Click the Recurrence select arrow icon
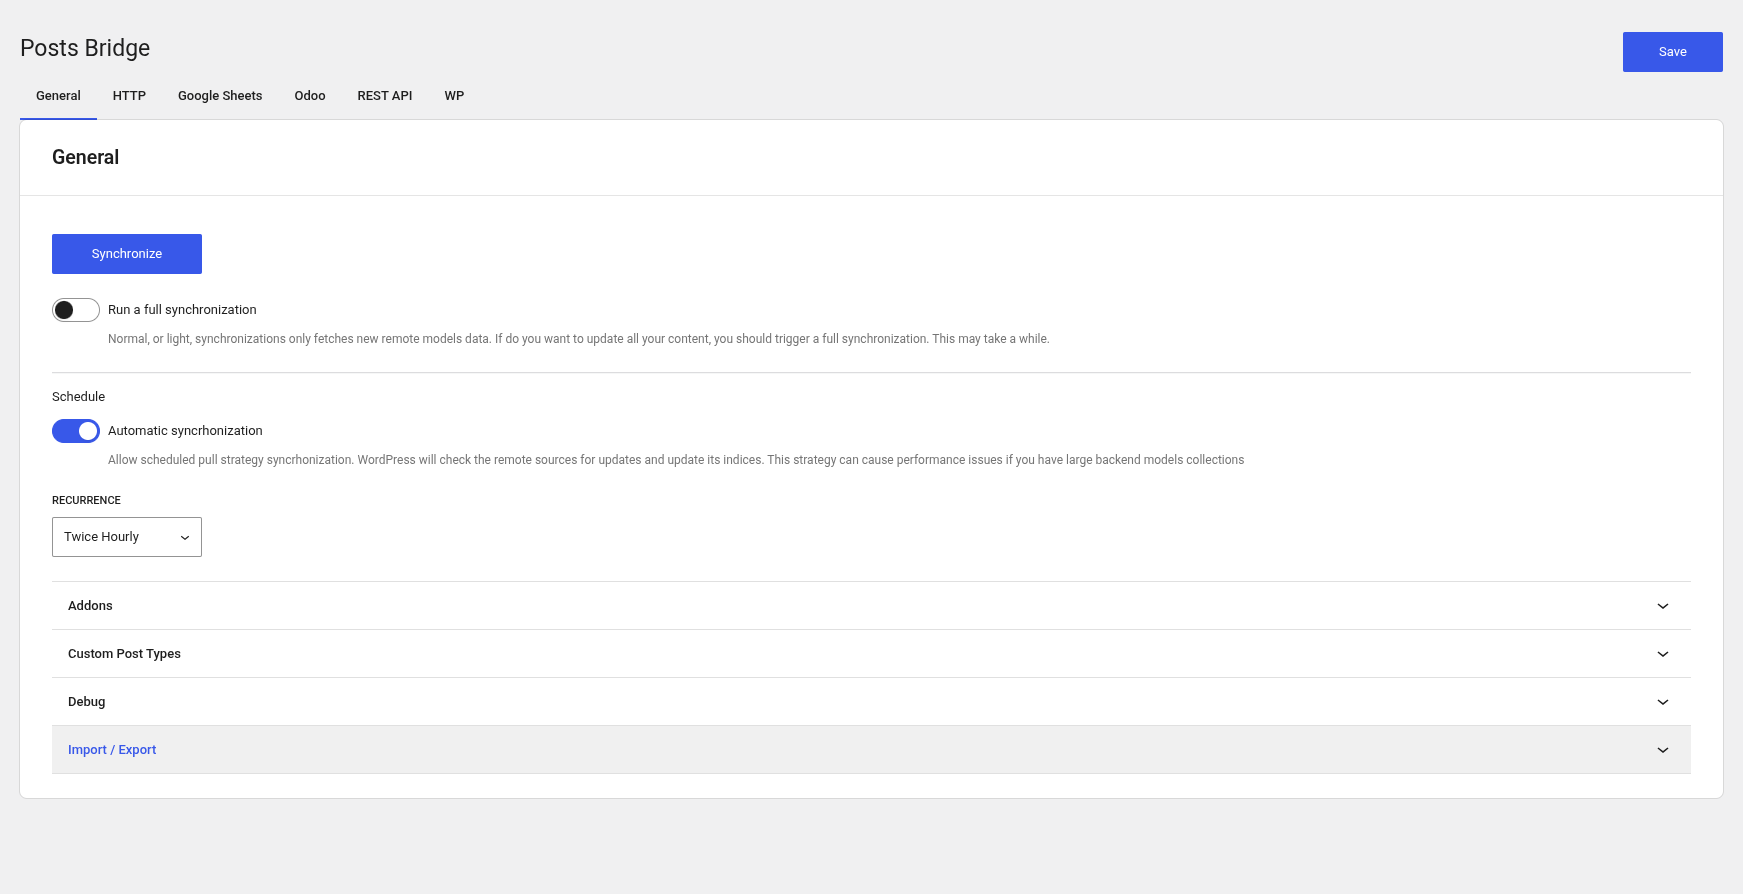The width and height of the screenshot is (1743, 894). click(x=185, y=538)
